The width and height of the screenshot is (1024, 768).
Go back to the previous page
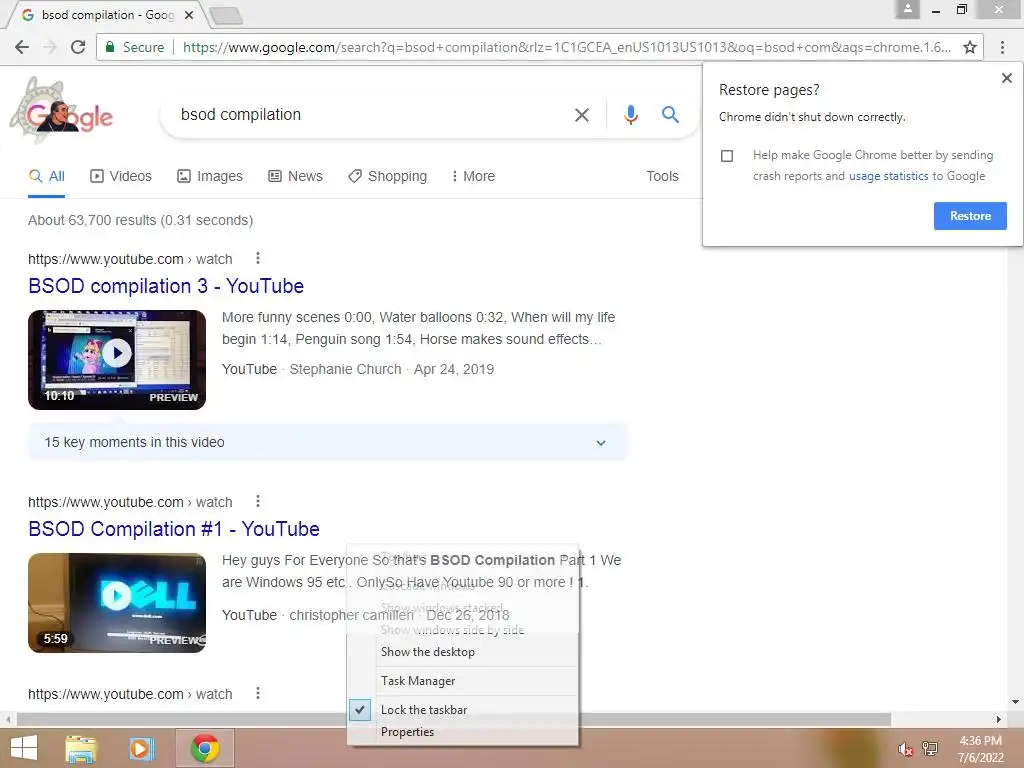(x=22, y=47)
